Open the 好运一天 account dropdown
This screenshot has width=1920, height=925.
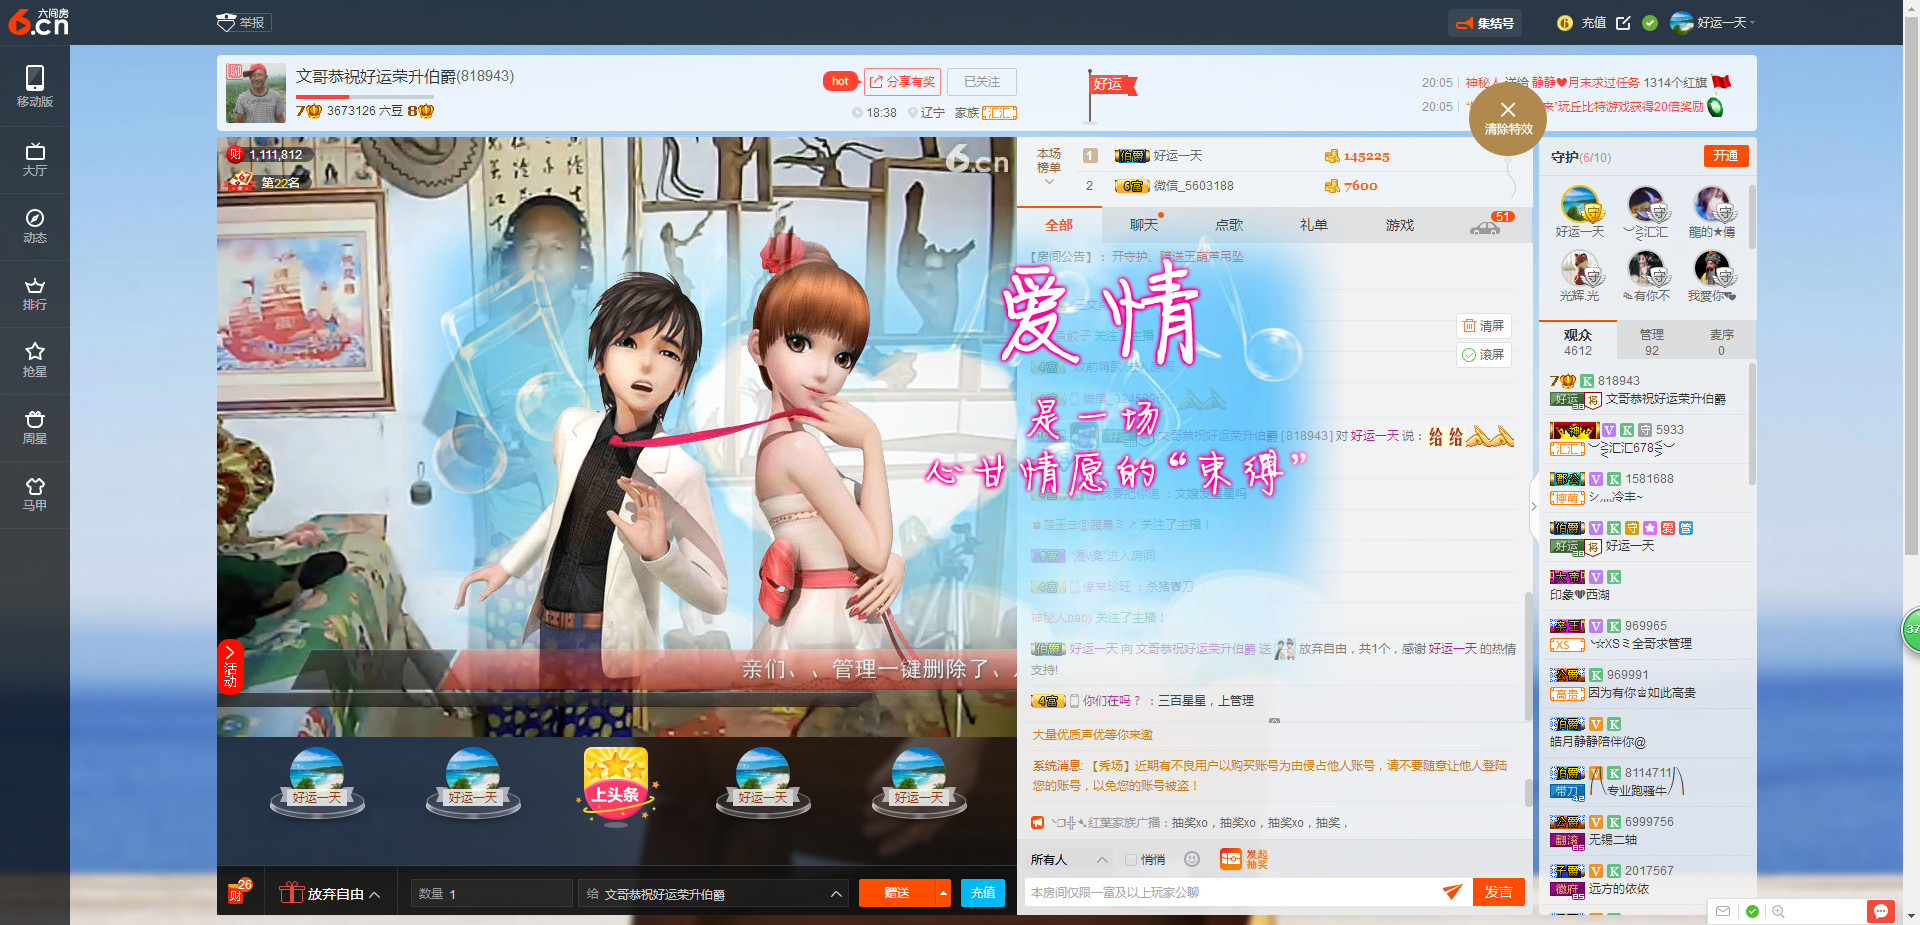[1713, 23]
